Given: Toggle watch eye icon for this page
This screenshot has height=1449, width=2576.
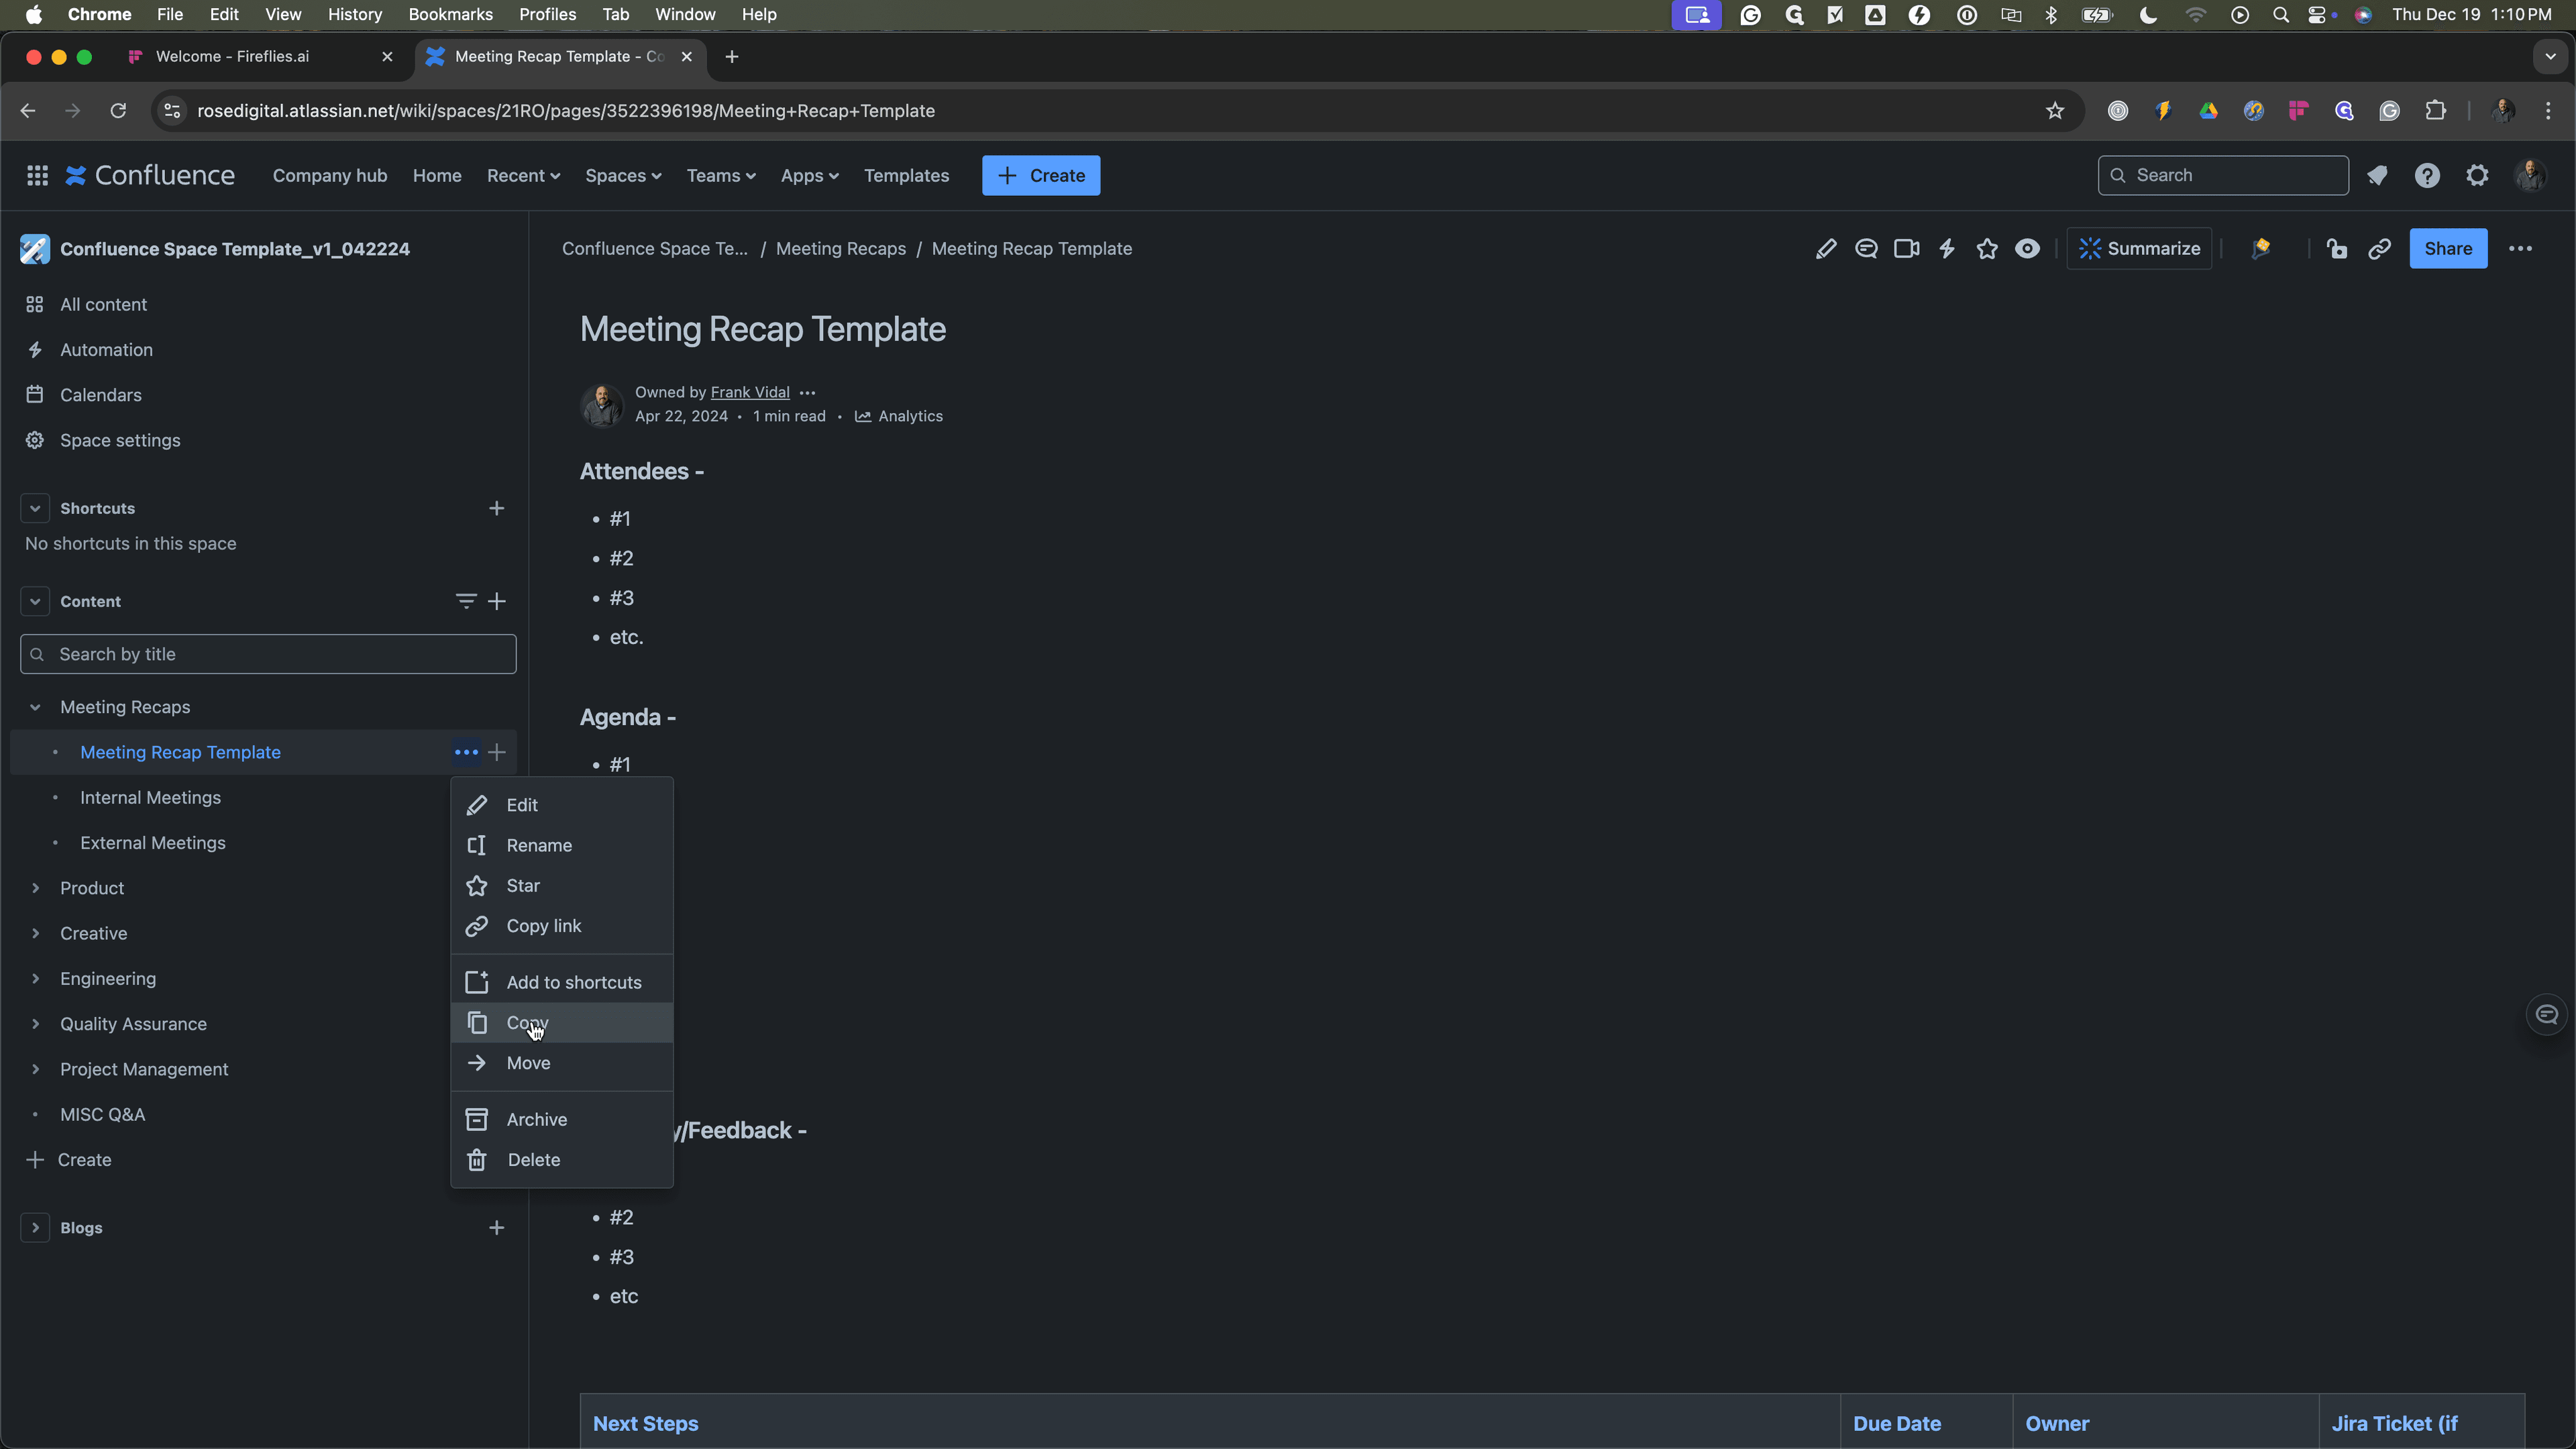Looking at the screenshot, I should point(2027,249).
